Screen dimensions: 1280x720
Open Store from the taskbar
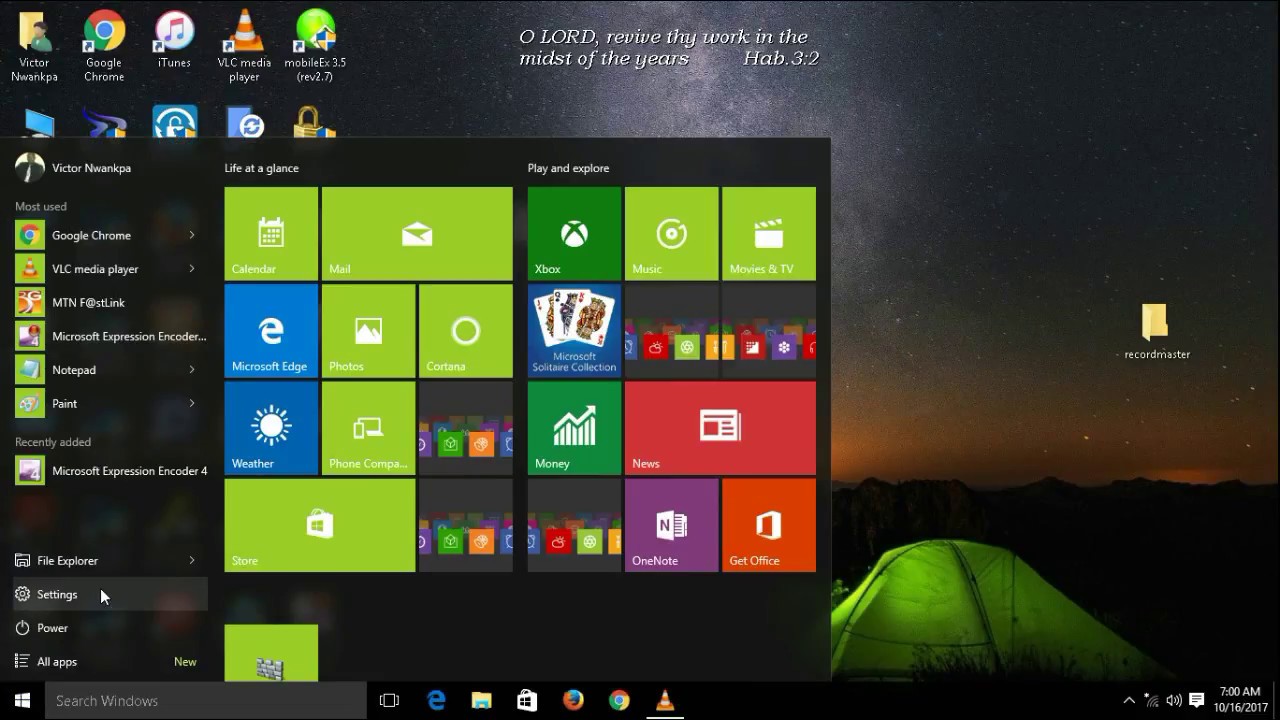[527, 701]
